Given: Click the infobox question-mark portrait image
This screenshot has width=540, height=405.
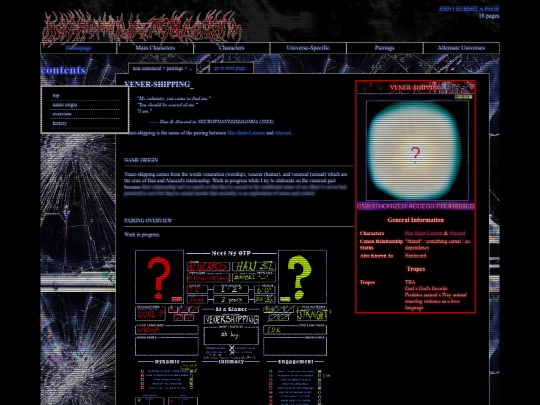Looking at the screenshot, I should [x=417, y=150].
